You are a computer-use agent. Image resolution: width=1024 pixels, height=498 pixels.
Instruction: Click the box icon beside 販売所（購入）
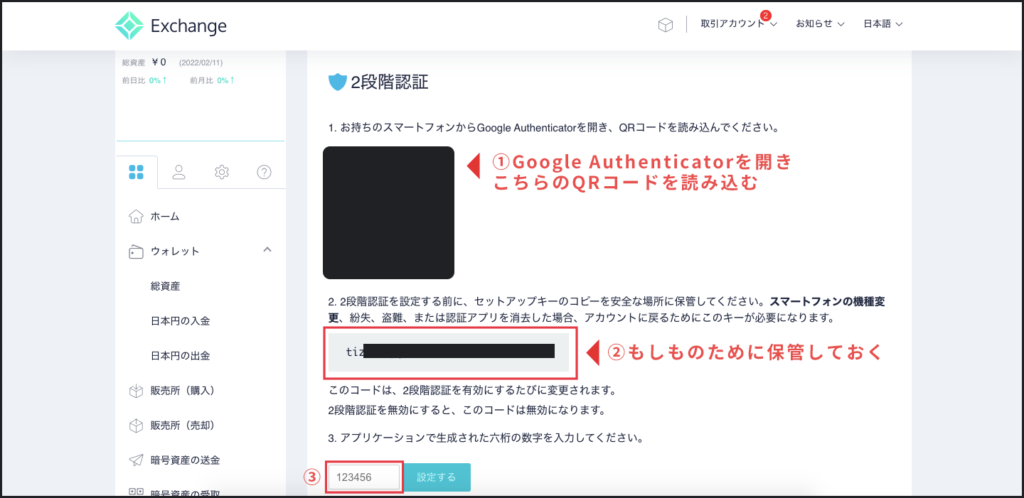(x=136, y=390)
